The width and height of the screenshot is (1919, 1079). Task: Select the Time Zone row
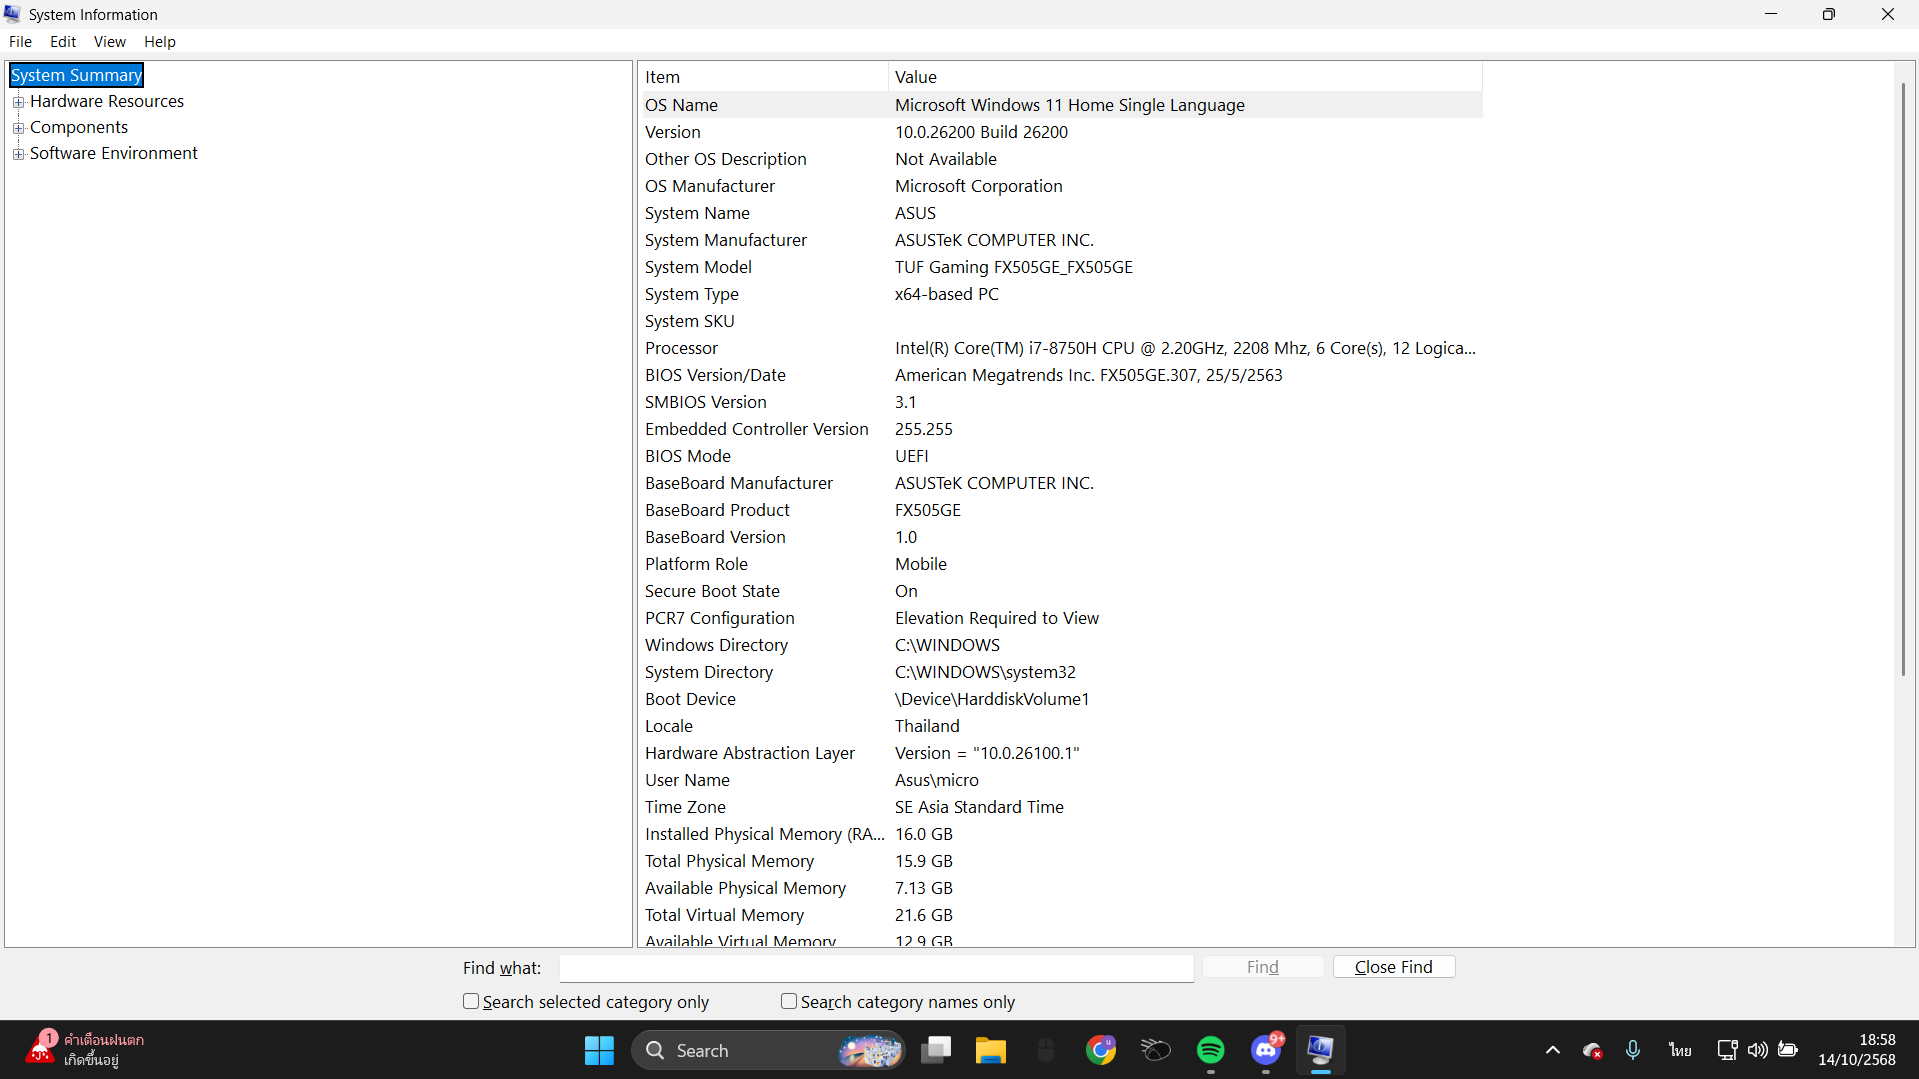[x=1060, y=807]
